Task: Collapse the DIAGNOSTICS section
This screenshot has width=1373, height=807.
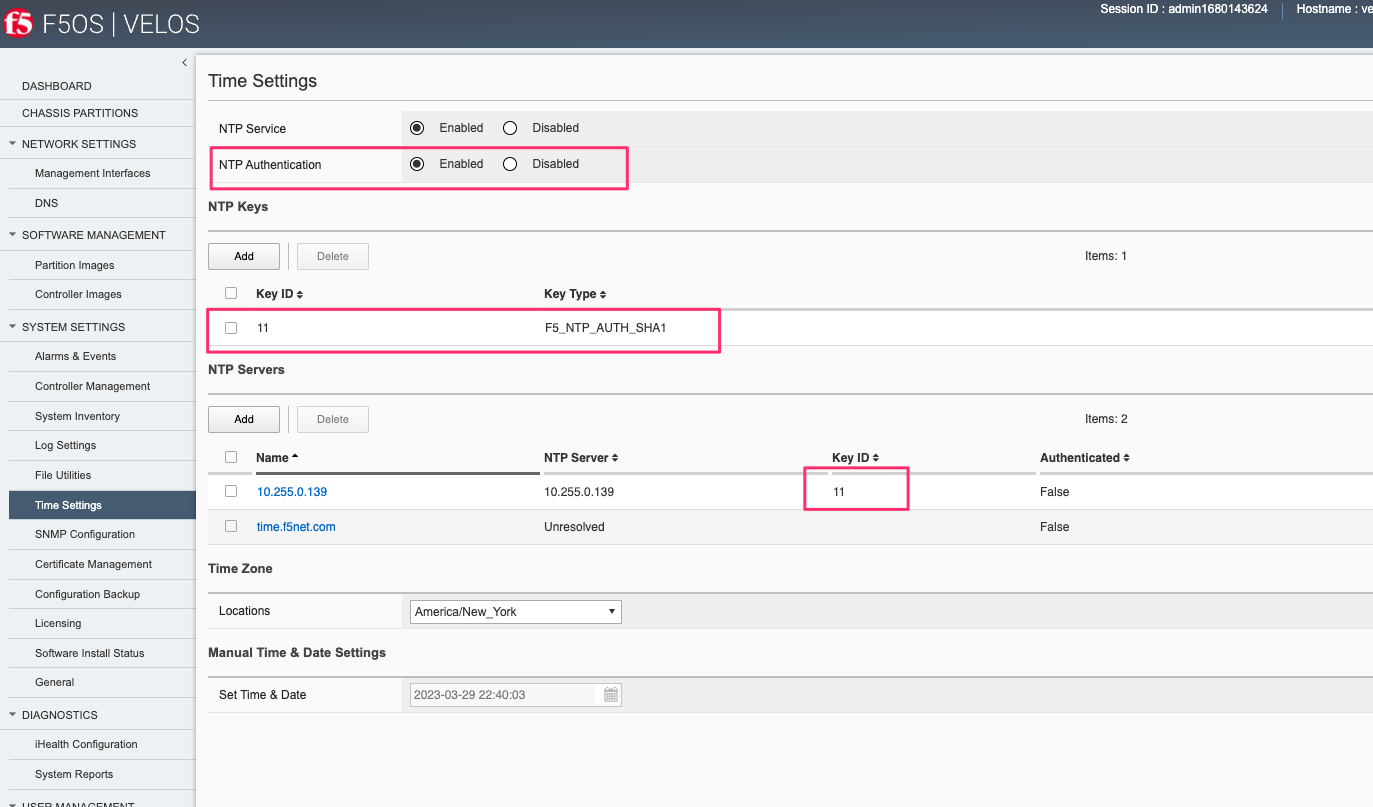Action: point(13,715)
